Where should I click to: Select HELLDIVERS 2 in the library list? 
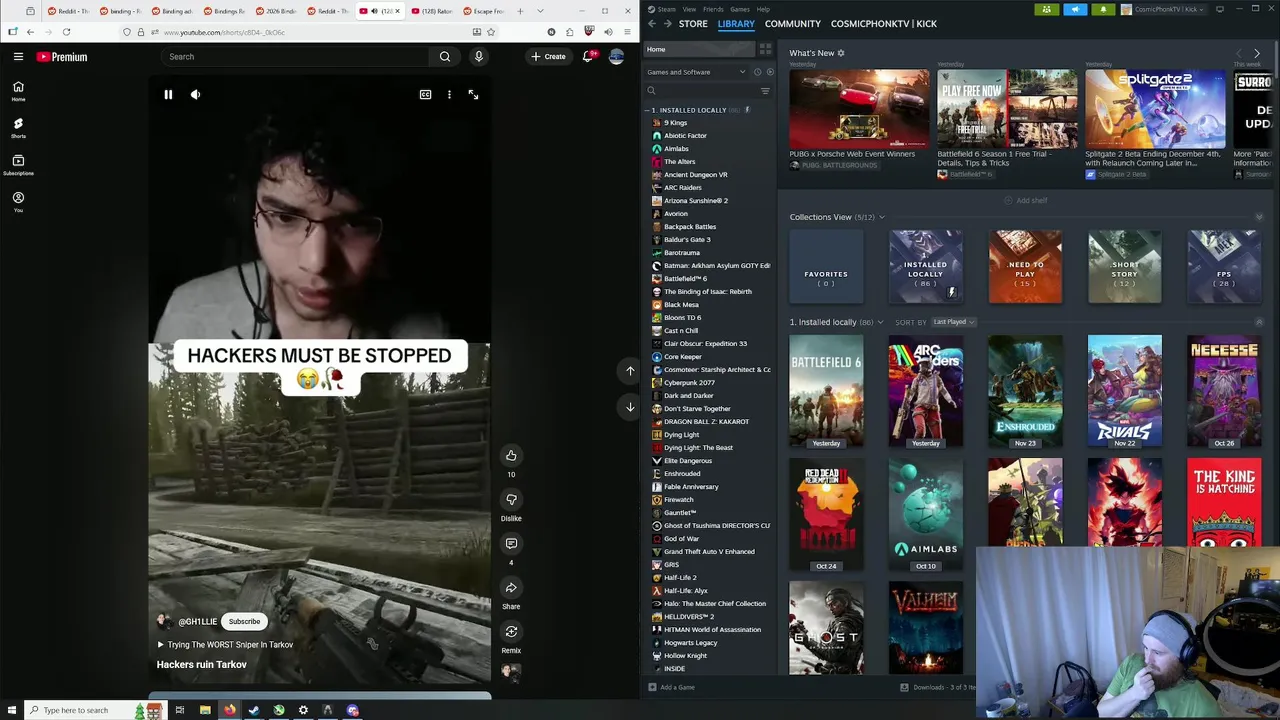pyautogui.click(x=688, y=617)
